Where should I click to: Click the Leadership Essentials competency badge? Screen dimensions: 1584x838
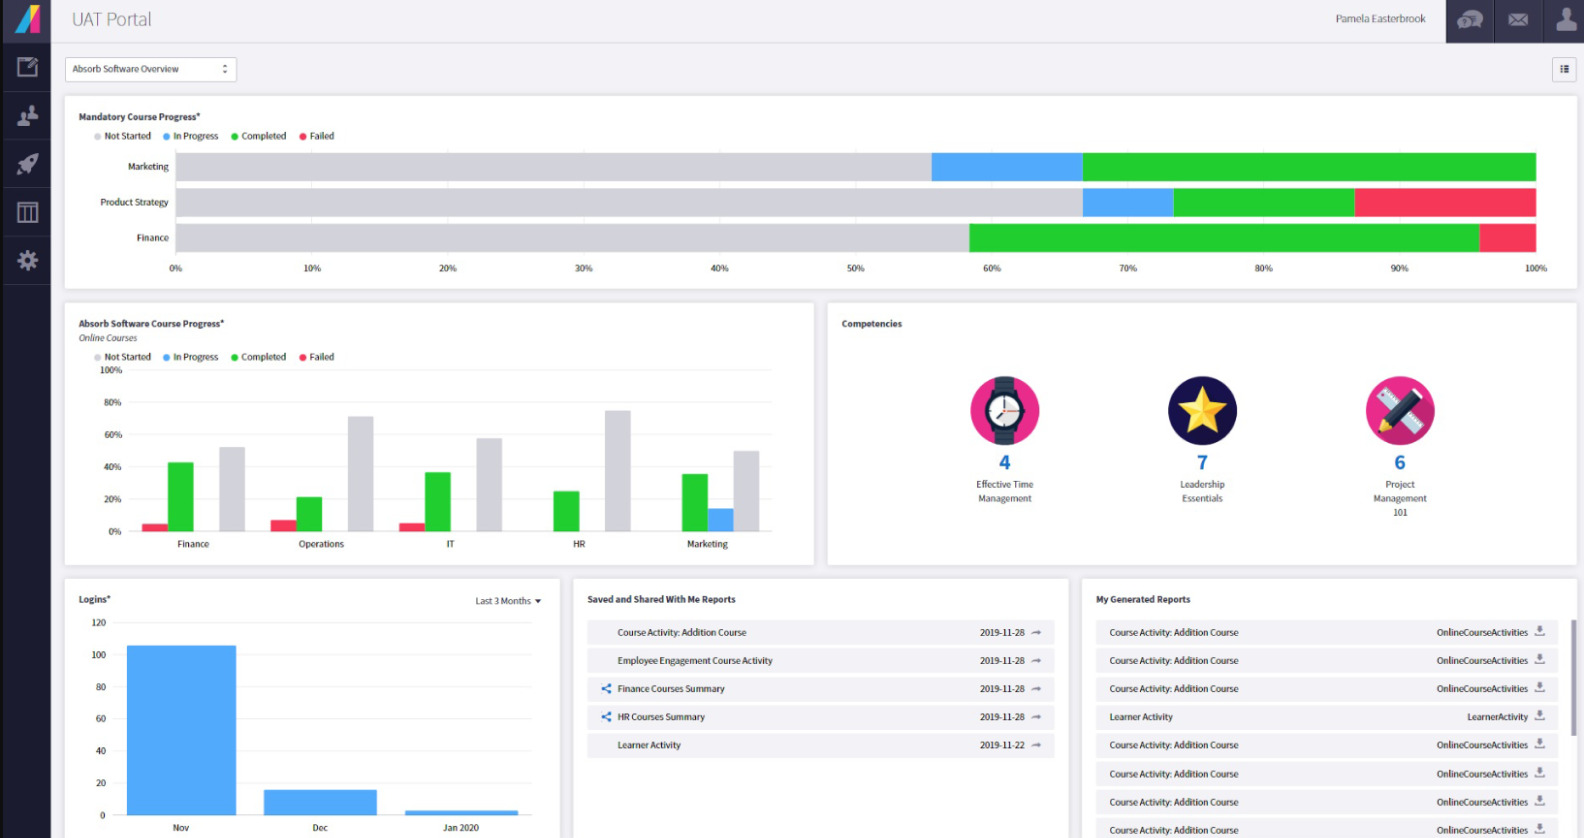pos(1202,411)
